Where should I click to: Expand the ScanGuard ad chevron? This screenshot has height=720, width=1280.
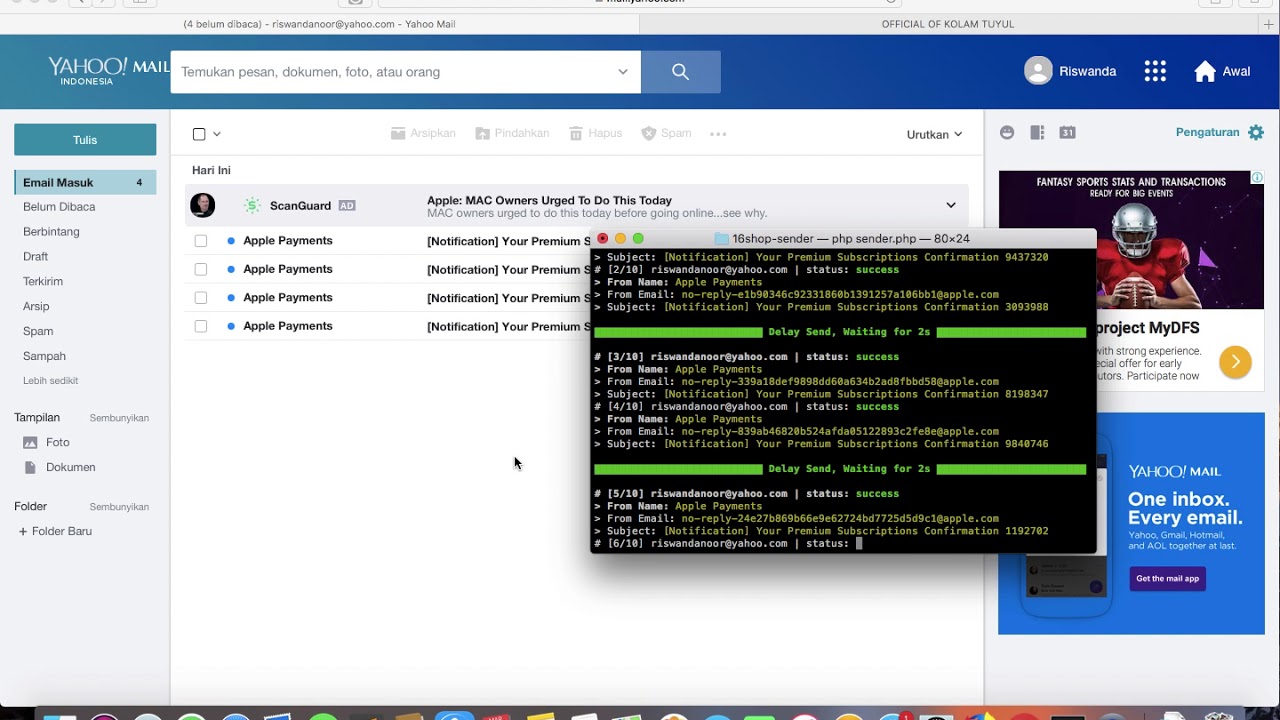pyautogui.click(x=951, y=205)
